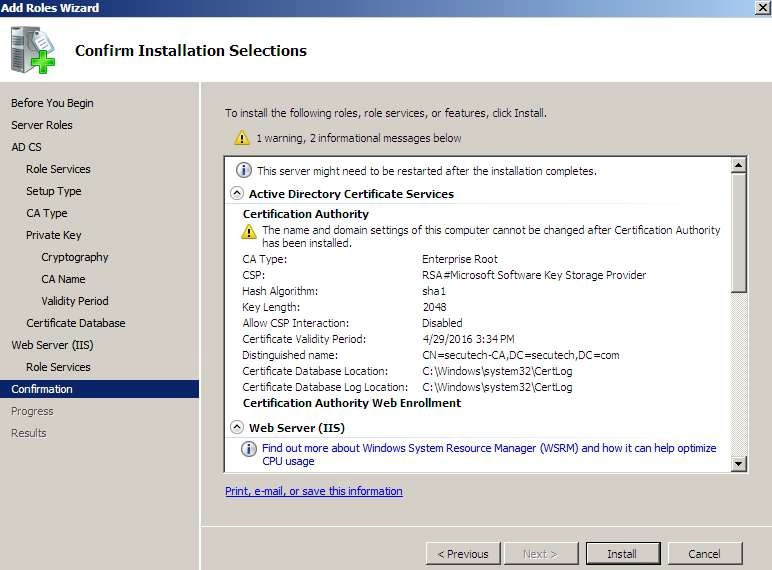Click the scrollbar up arrow
The image size is (772, 570).
point(739,165)
